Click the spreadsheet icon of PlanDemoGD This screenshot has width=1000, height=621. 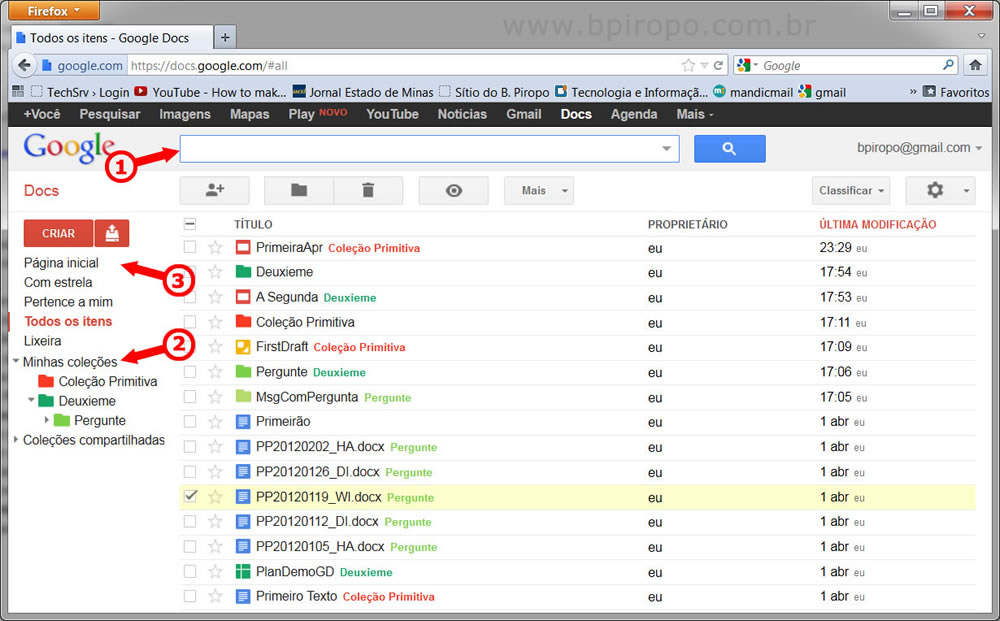(243, 571)
